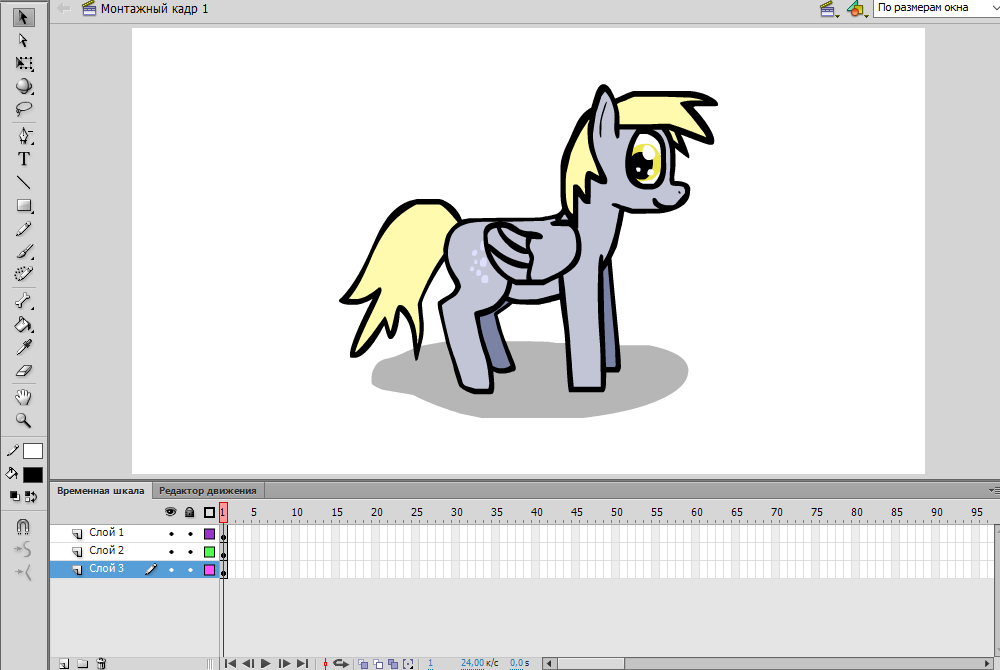The width and height of the screenshot is (1000, 670).
Task: Switch to Редактор движения tab
Action: pos(208,490)
